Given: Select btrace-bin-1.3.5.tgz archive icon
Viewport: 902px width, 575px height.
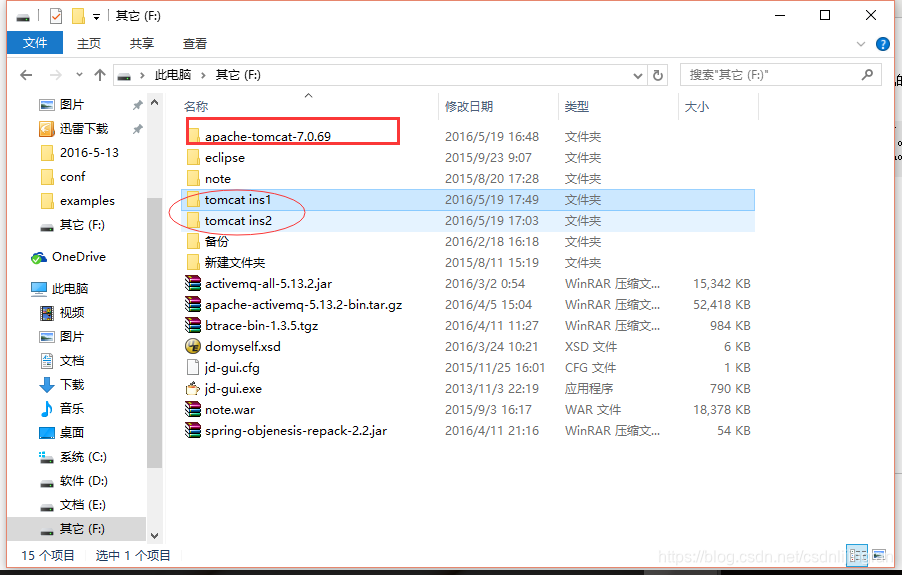Looking at the screenshot, I should point(193,325).
